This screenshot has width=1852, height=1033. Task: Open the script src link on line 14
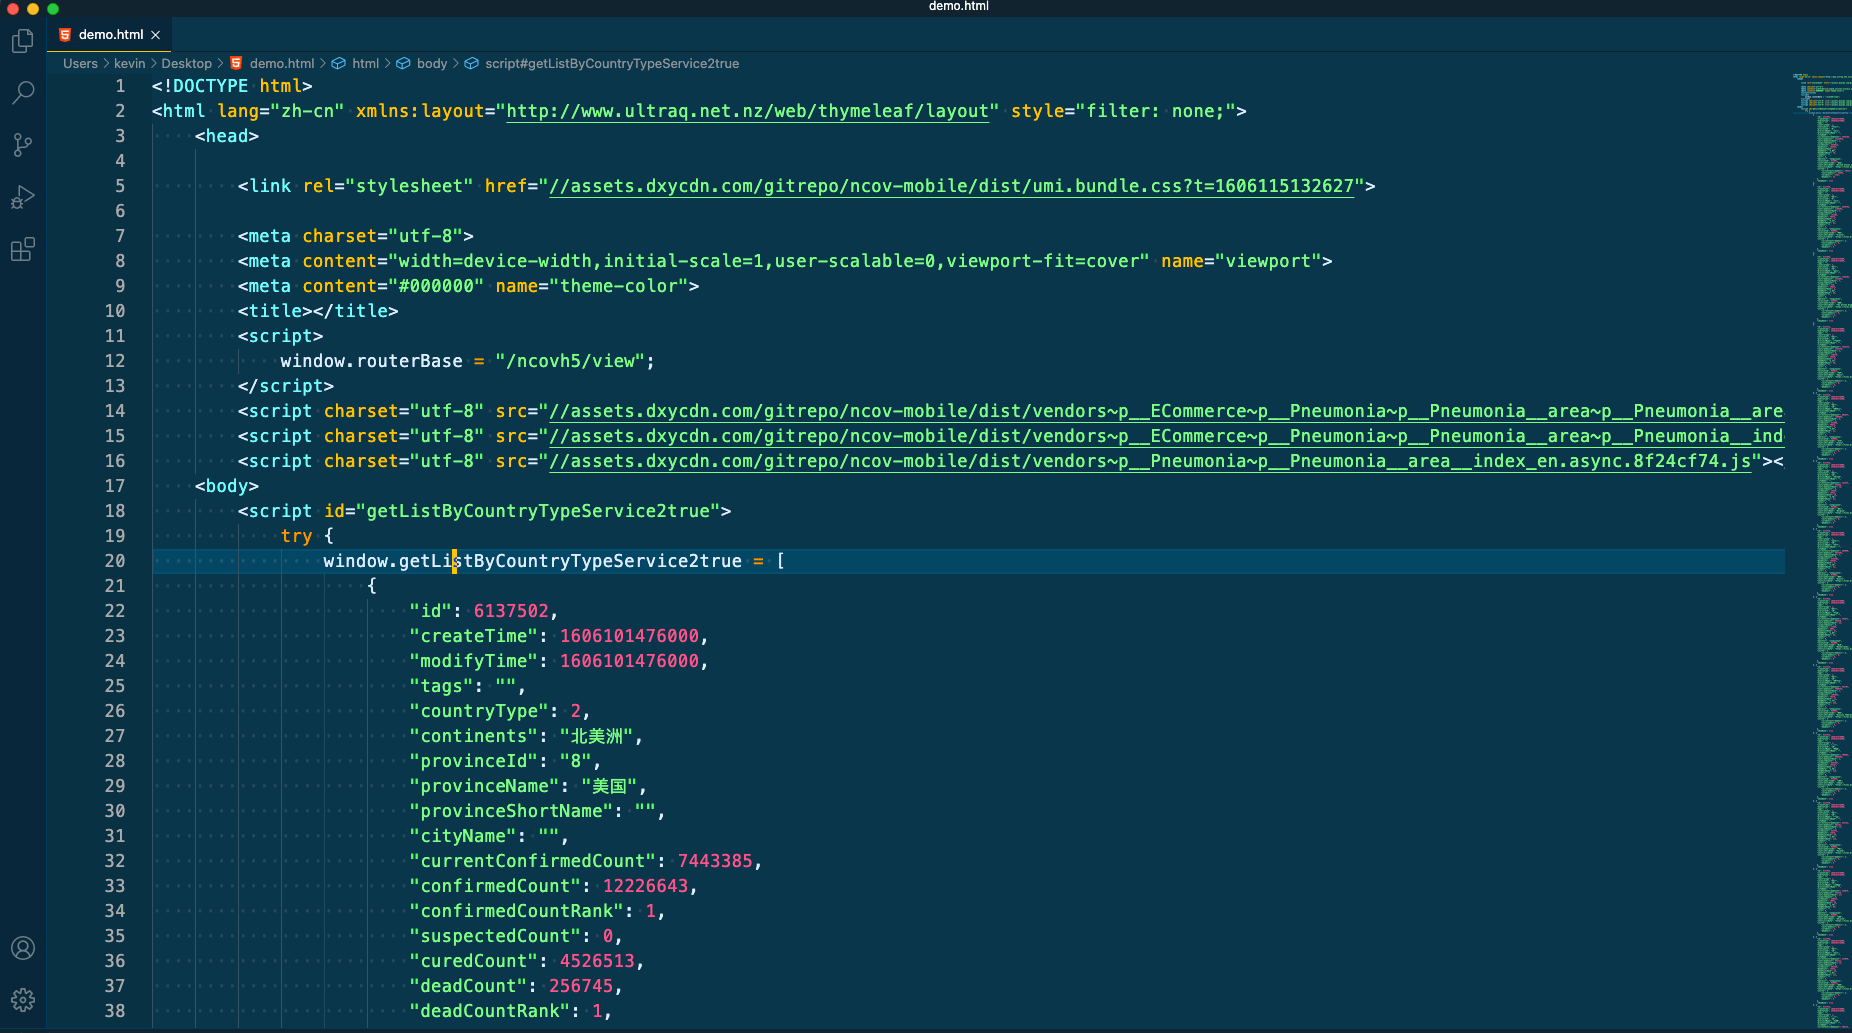pyautogui.click(x=1166, y=411)
